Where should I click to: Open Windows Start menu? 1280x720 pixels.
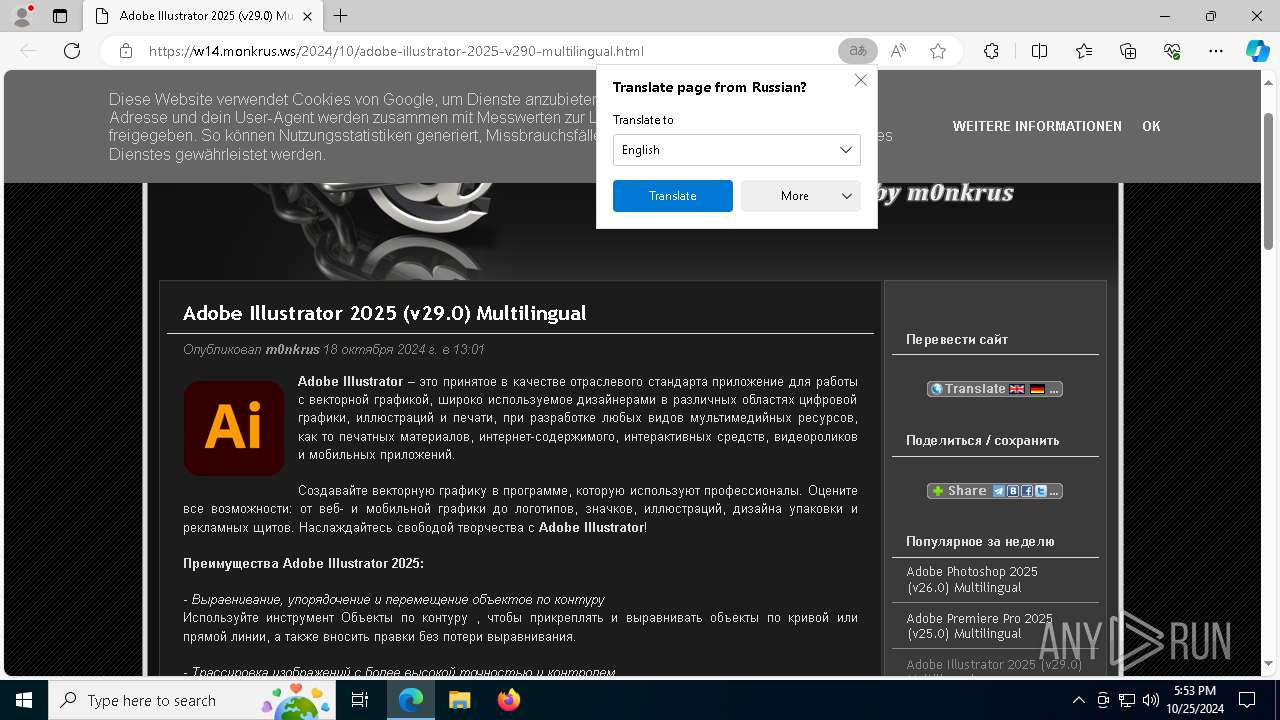(x=24, y=700)
